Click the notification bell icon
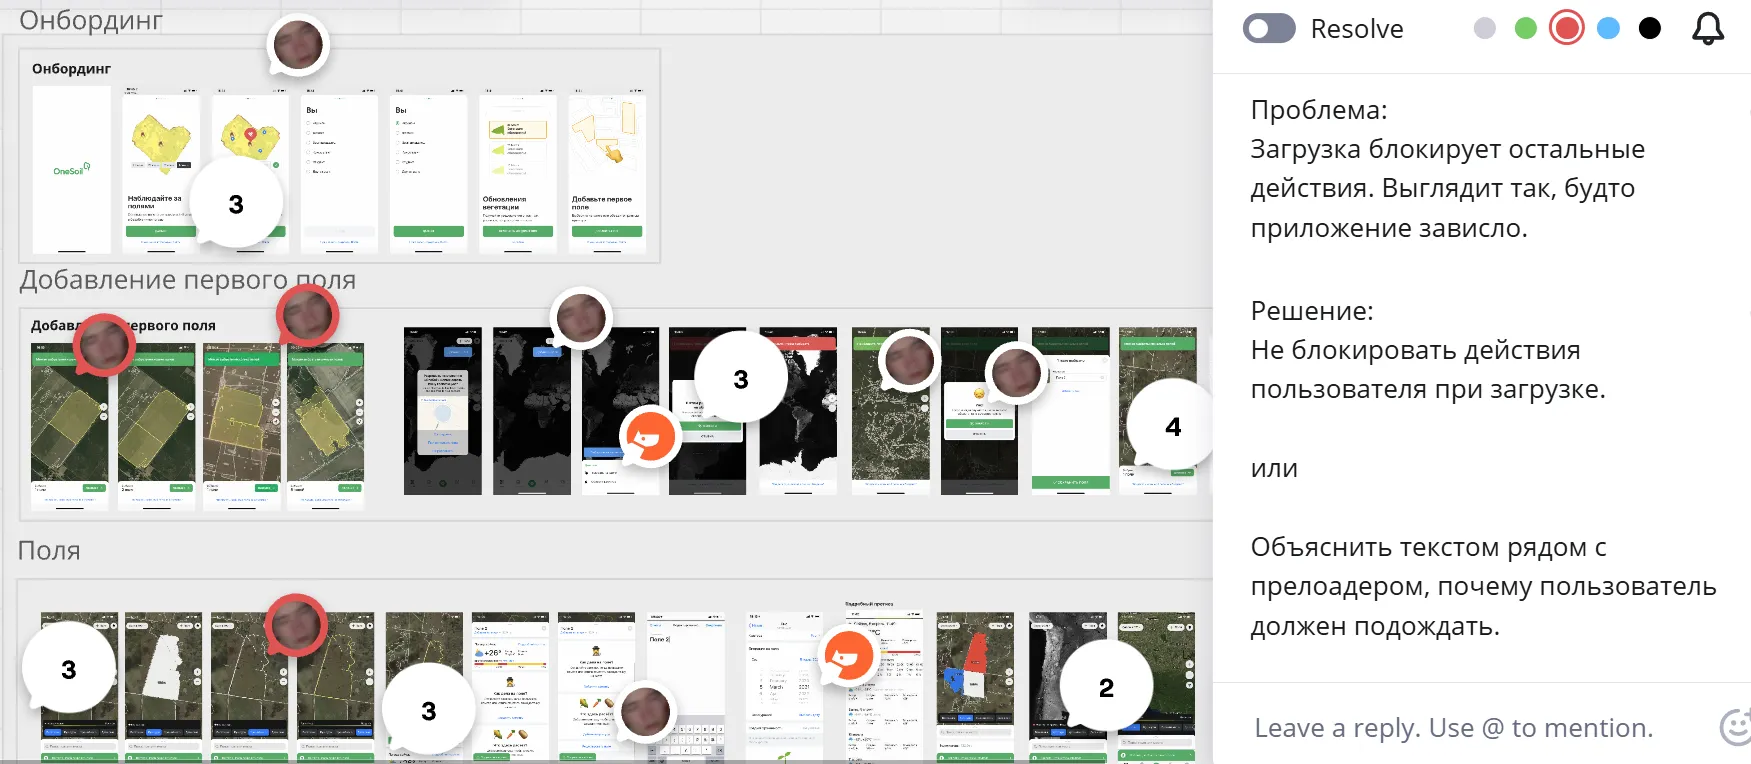Image resolution: width=1751 pixels, height=764 pixels. 1708,29
